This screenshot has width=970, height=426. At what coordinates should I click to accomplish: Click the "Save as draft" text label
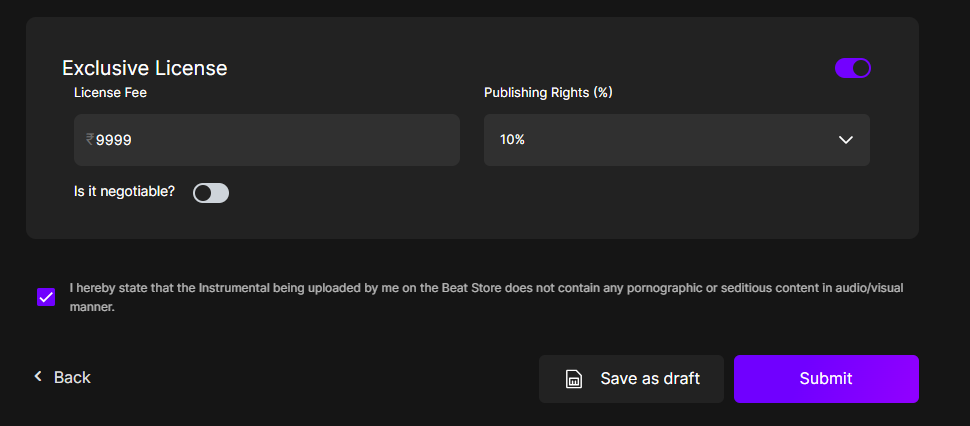[x=650, y=379]
